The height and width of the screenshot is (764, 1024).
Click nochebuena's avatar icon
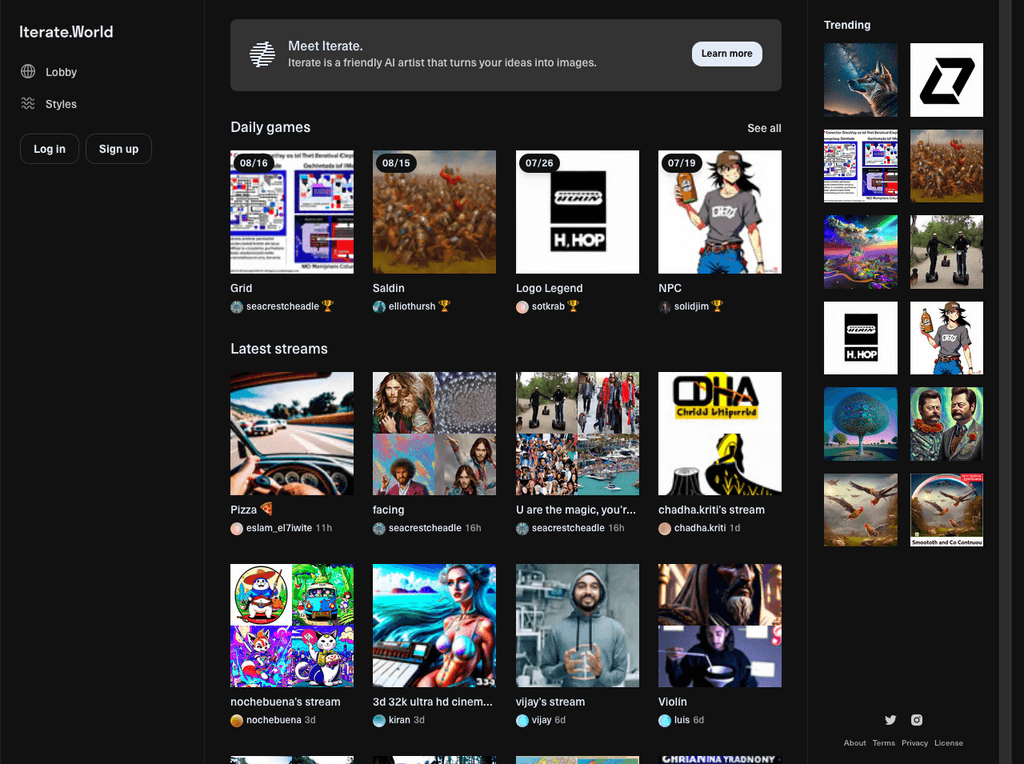coord(236,720)
